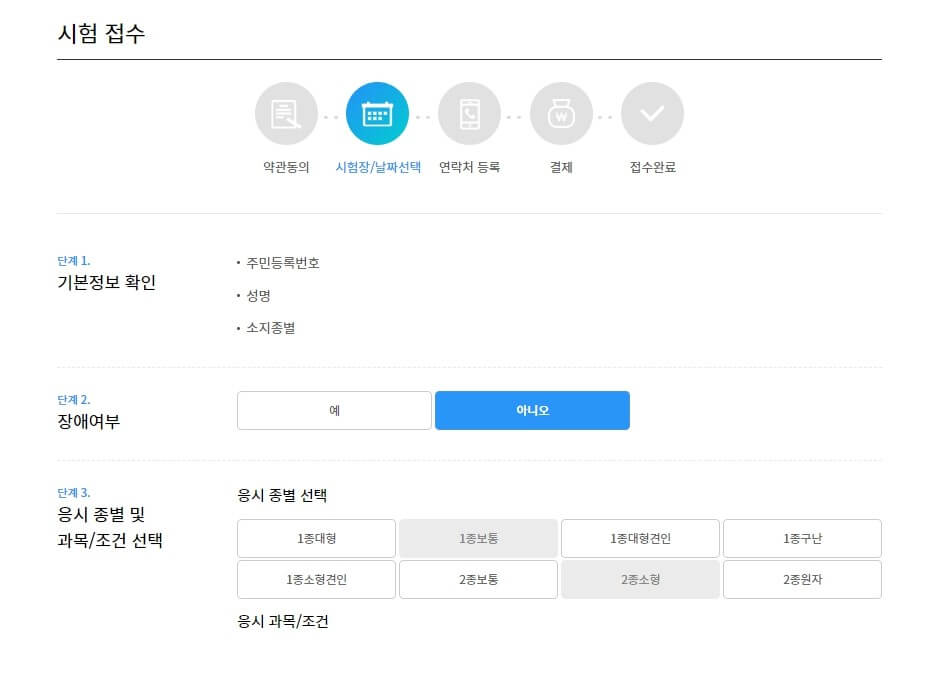The width and height of the screenshot is (937, 673).
Task: Click the 시험 접수 page heading
Action: tap(102, 33)
